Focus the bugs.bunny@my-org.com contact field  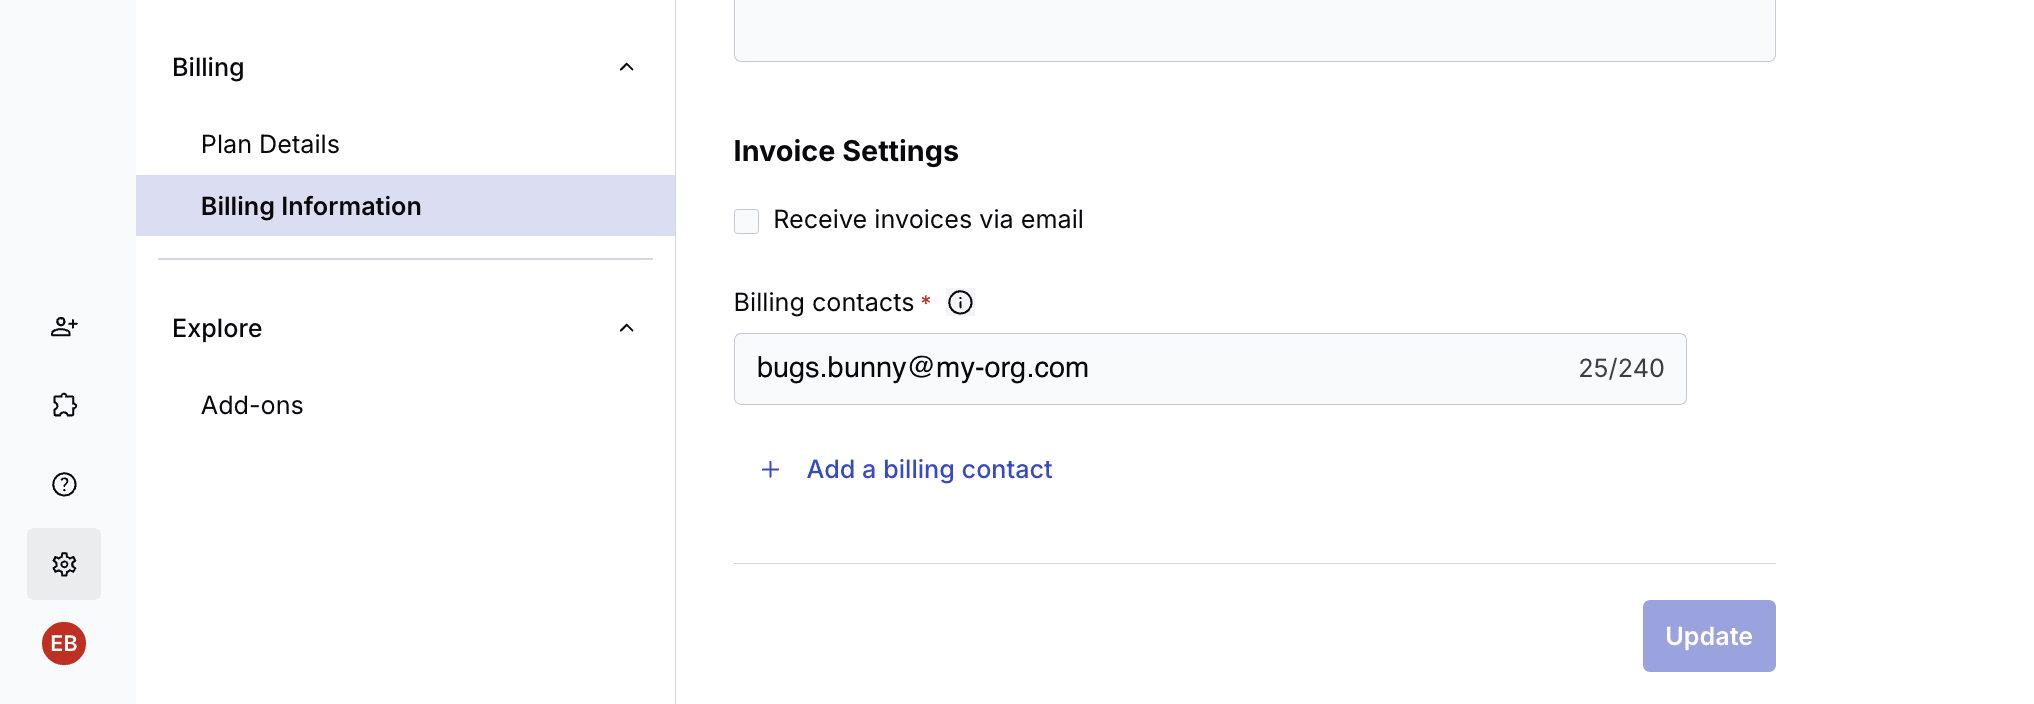click(1150, 369)
